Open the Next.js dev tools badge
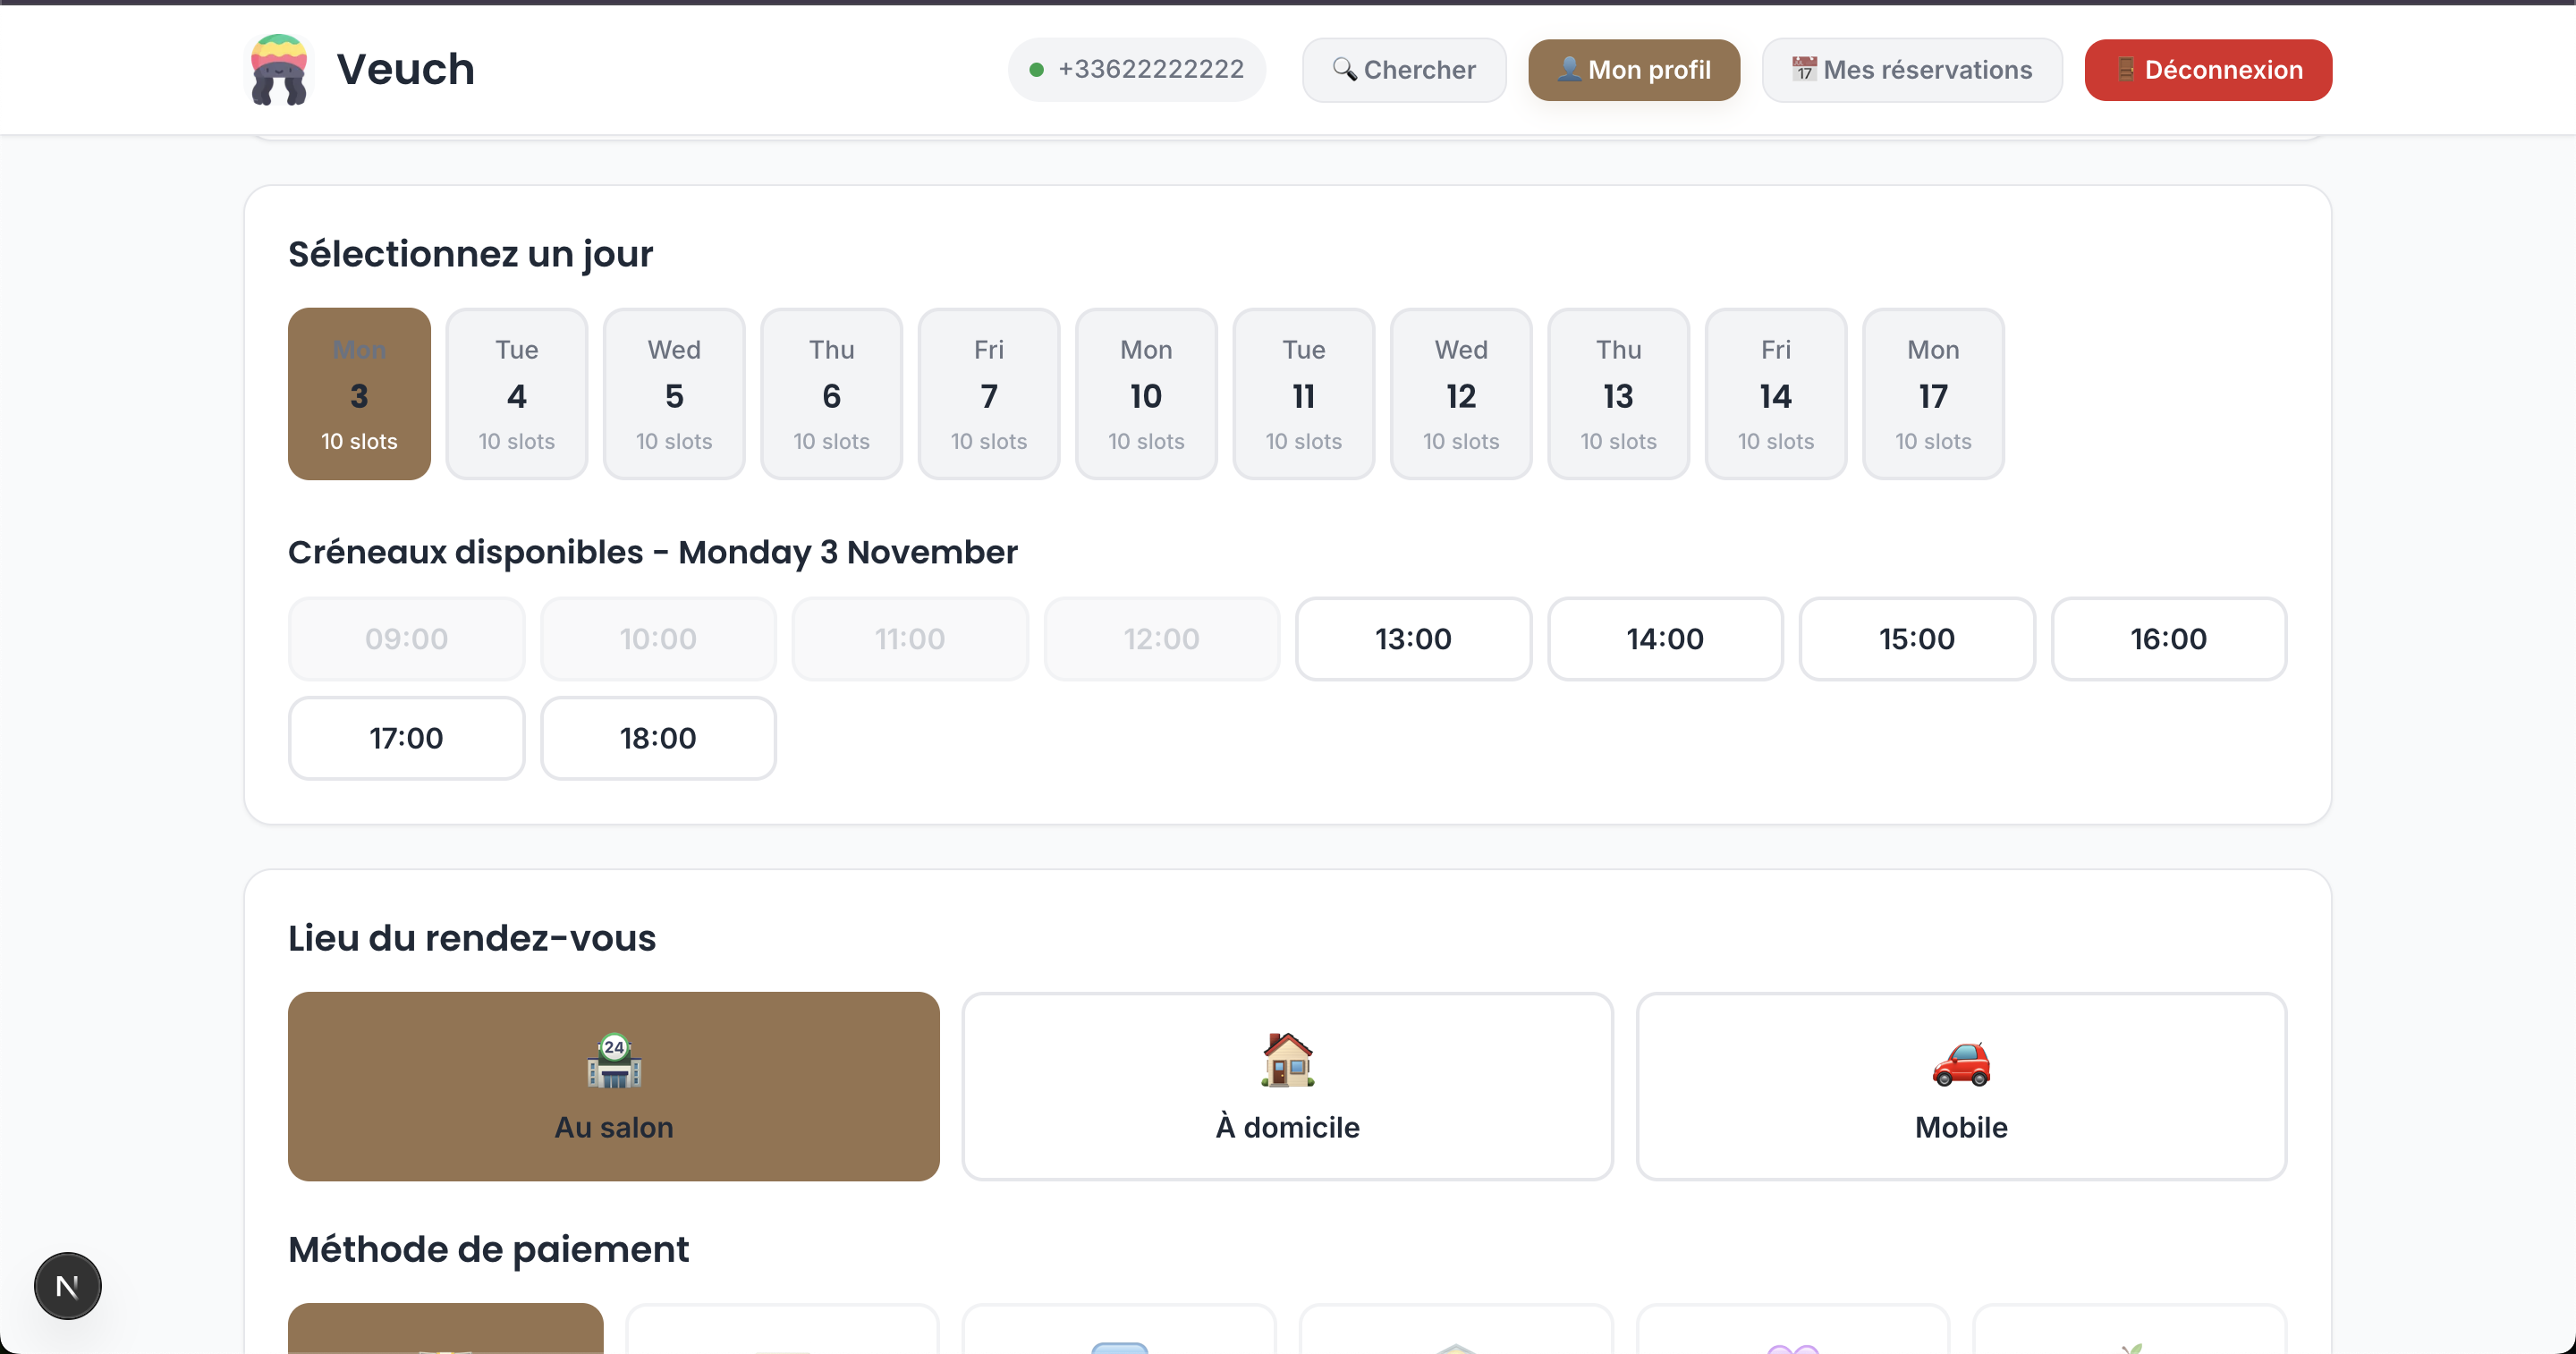Image resolution: width=2576 pixels, height=1354 pixels. [68, 1286]
